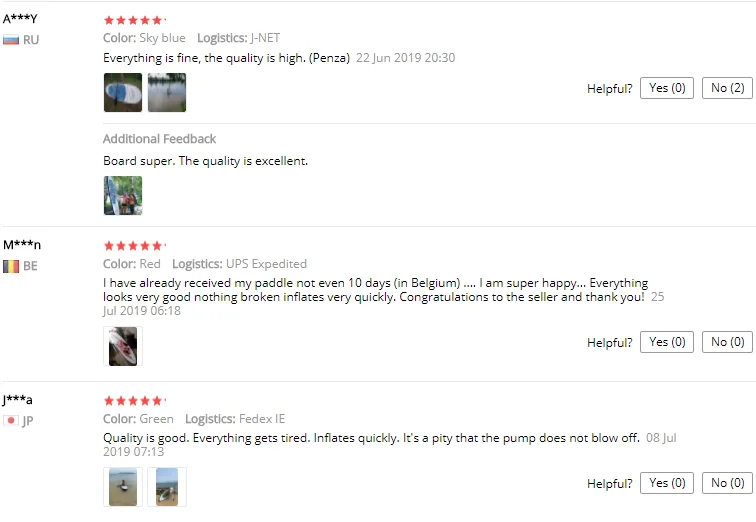This screenshot has width=756, height=522.
Task: Click the Russian flag icon beside RU
Action: [x=11, y=40]
